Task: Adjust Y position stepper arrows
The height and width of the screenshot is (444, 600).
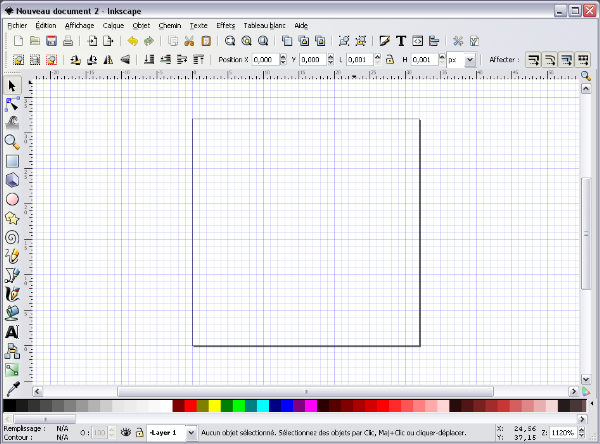Action: (x=331, y=60)
